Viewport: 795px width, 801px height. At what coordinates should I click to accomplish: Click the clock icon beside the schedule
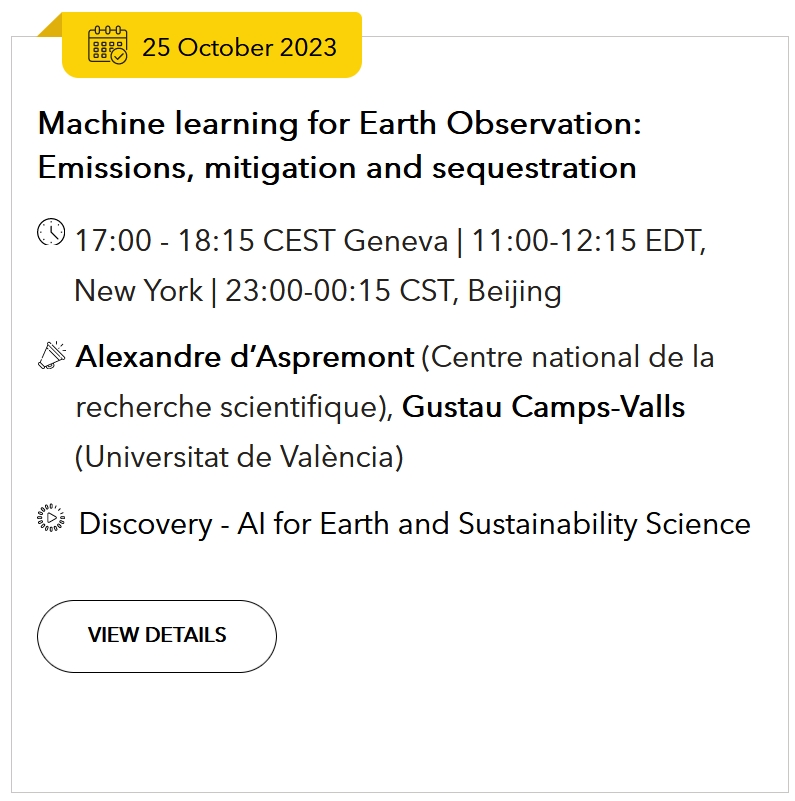click(x=51, y=232)
